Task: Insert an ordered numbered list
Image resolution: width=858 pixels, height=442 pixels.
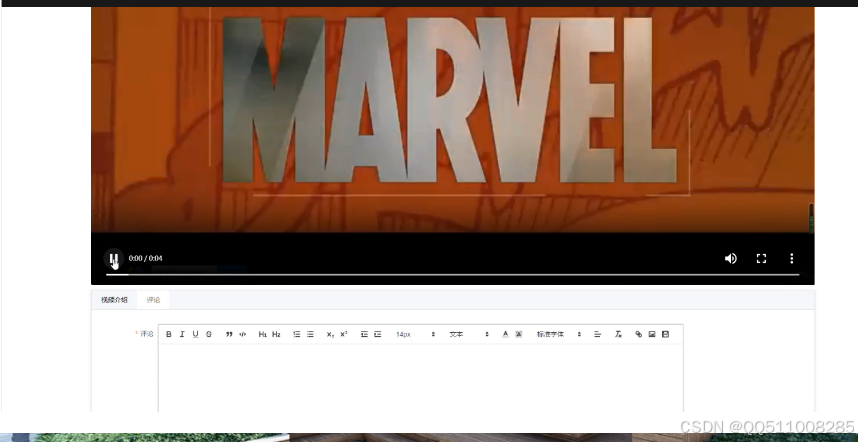Action: click(297, 334)
